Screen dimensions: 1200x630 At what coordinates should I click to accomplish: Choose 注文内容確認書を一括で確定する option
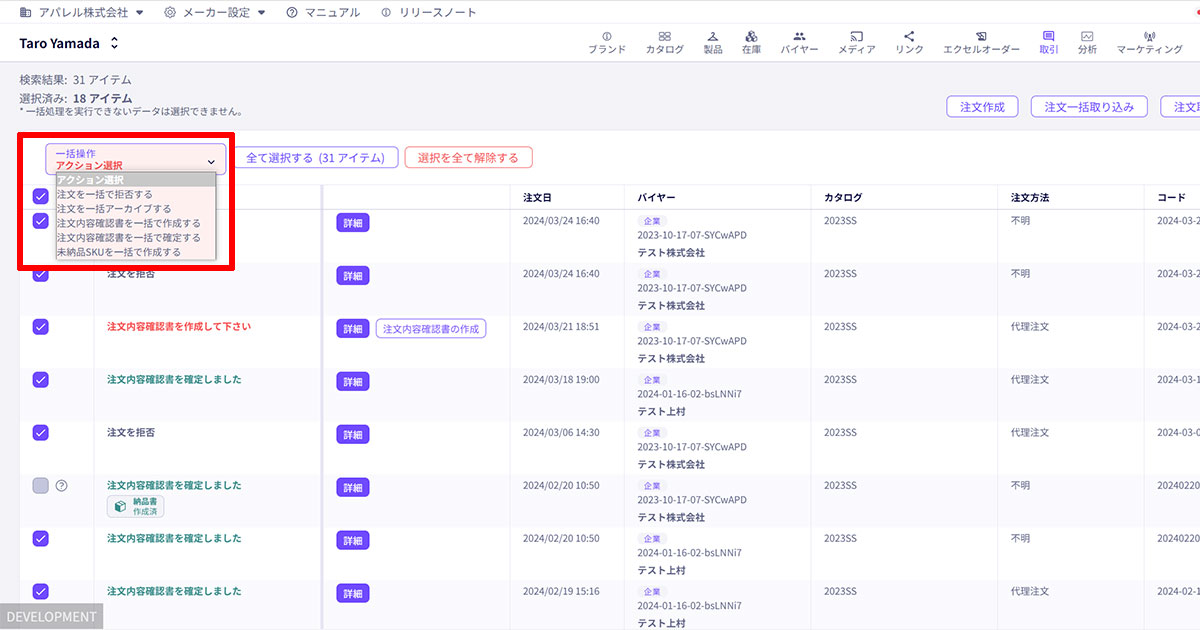tap(135, 238)
